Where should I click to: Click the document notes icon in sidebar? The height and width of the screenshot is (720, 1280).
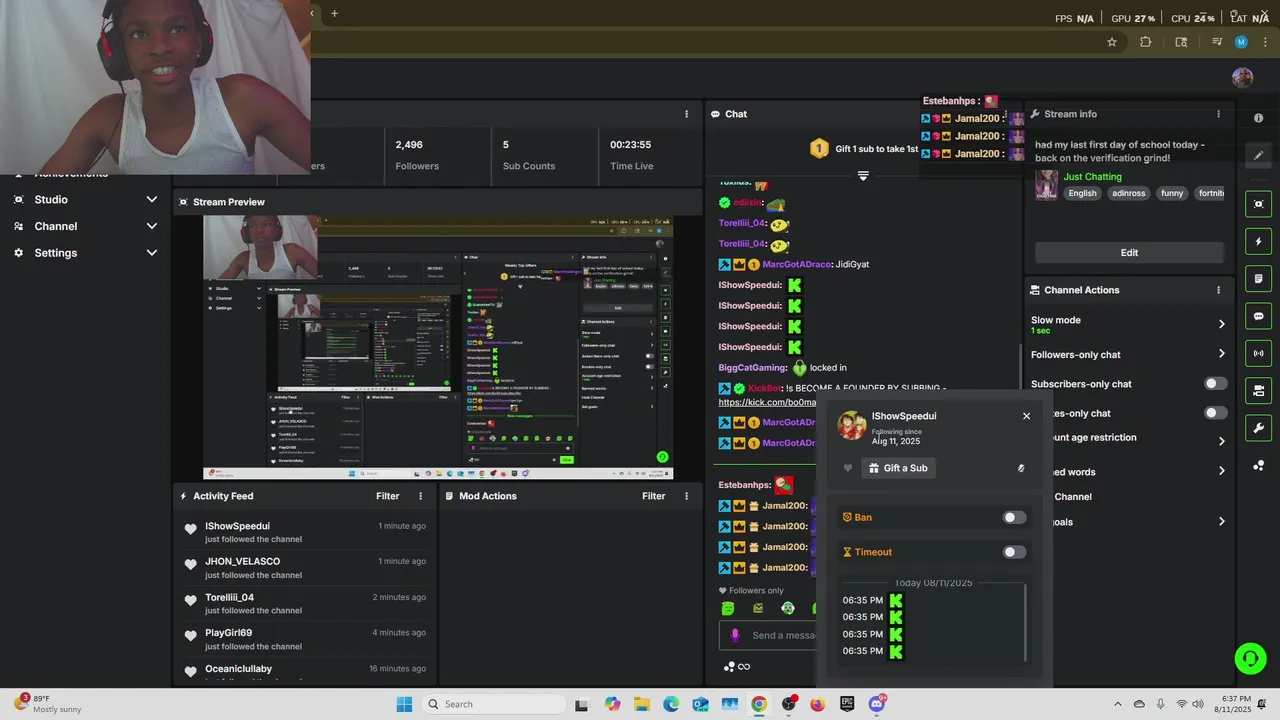[1258, 279]
